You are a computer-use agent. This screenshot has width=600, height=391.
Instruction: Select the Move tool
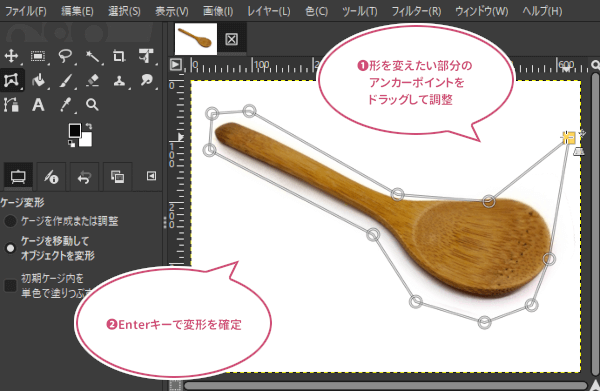[x=11, y=56]
